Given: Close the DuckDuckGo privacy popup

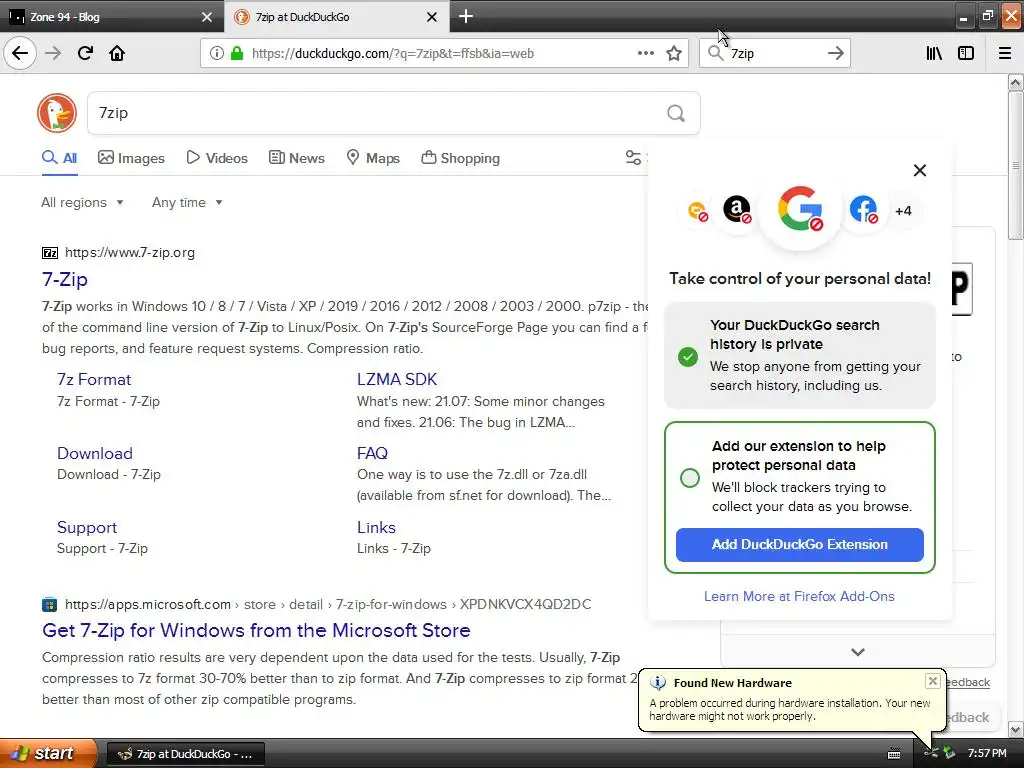Looking at the screenshot, I should point(920,170).
